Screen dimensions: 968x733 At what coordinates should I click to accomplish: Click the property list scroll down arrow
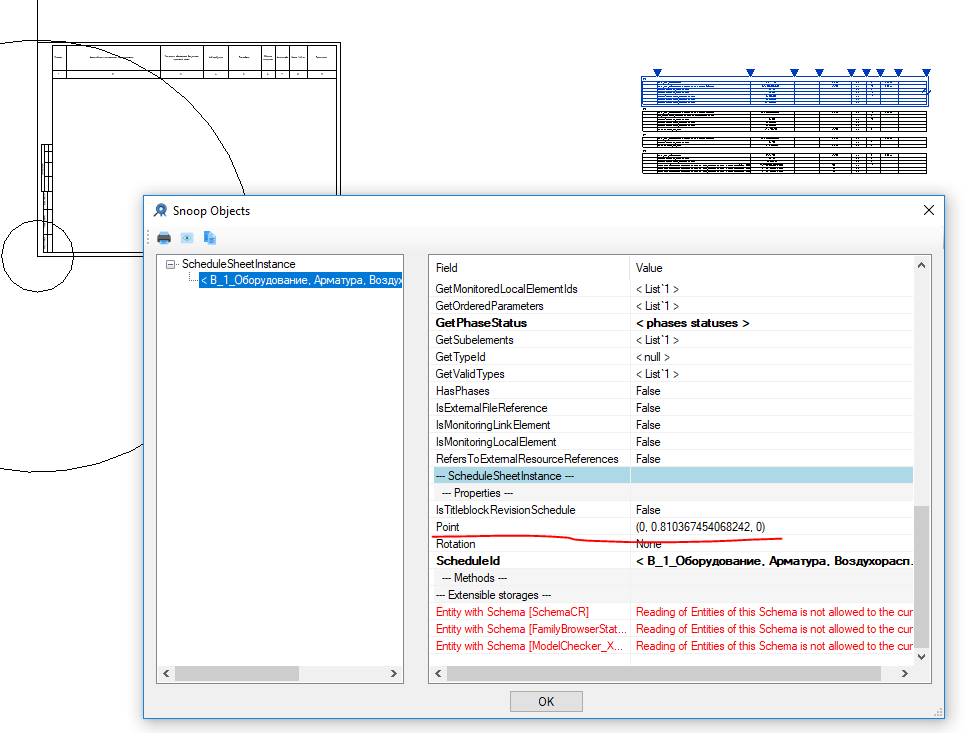coord(921,656)
